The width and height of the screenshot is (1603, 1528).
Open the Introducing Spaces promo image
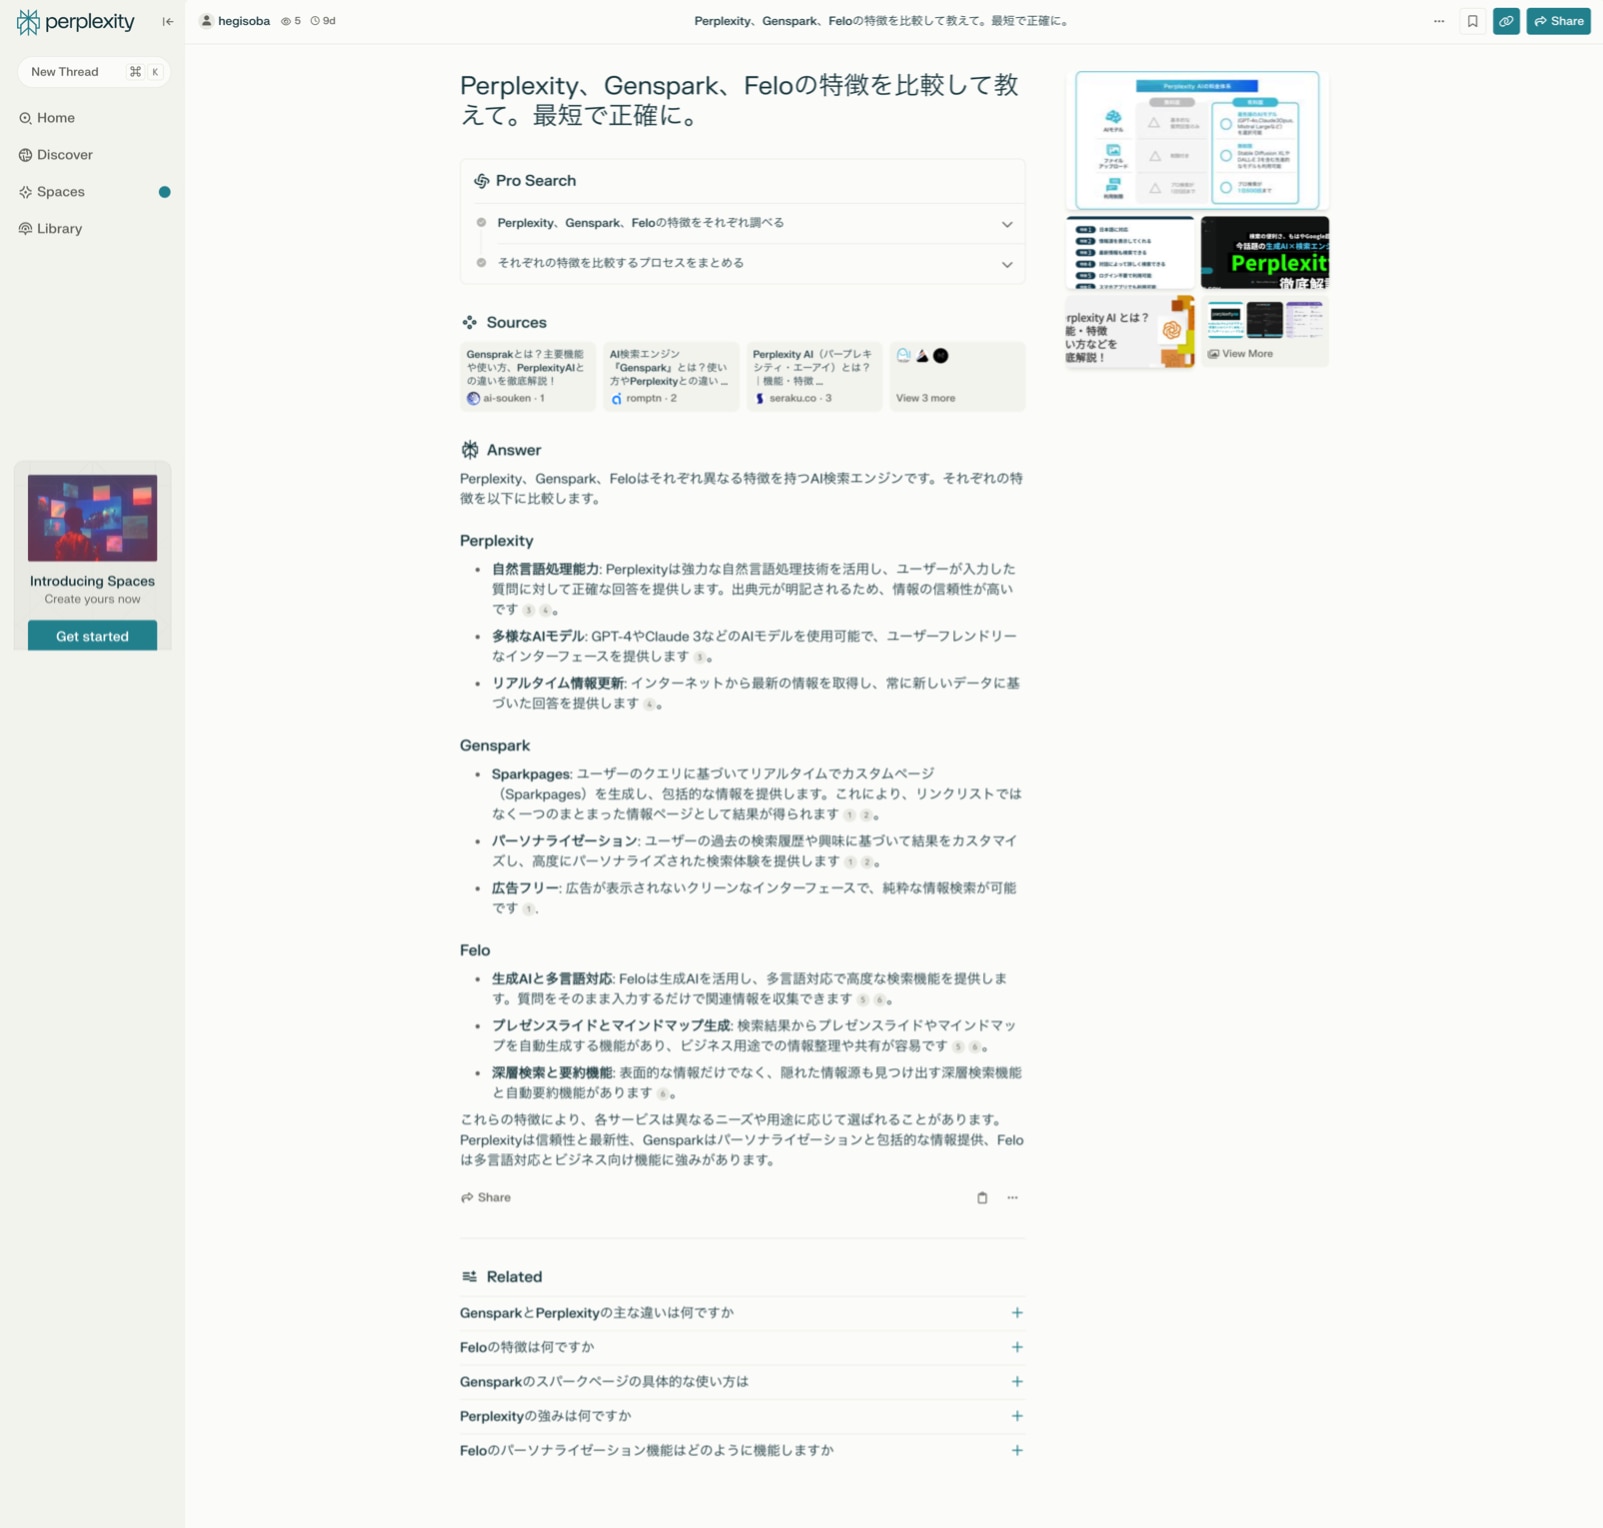(x=92, y=518)
